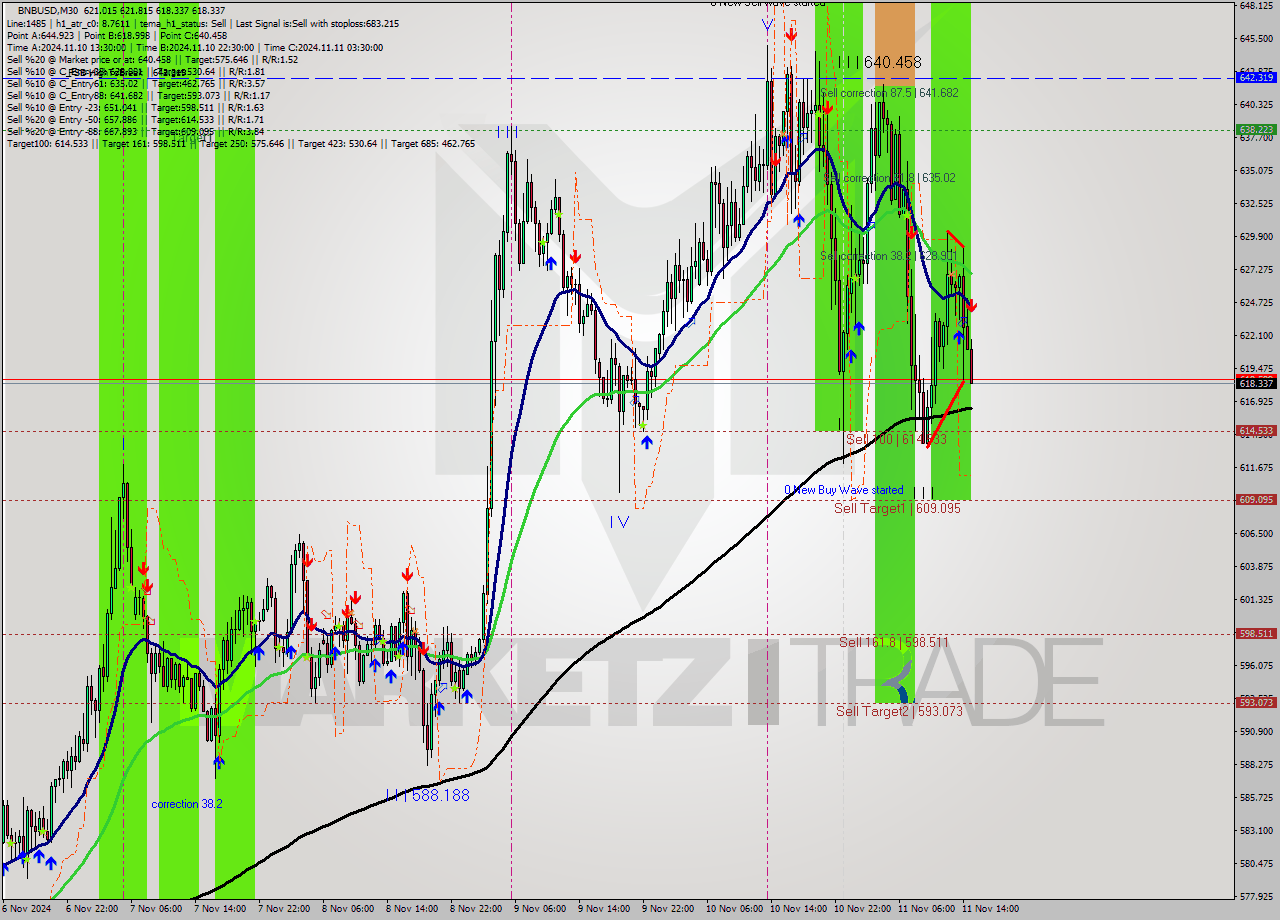Click the 'Sell correction 38.2 | 628.901' label

(x=889, y=256)
